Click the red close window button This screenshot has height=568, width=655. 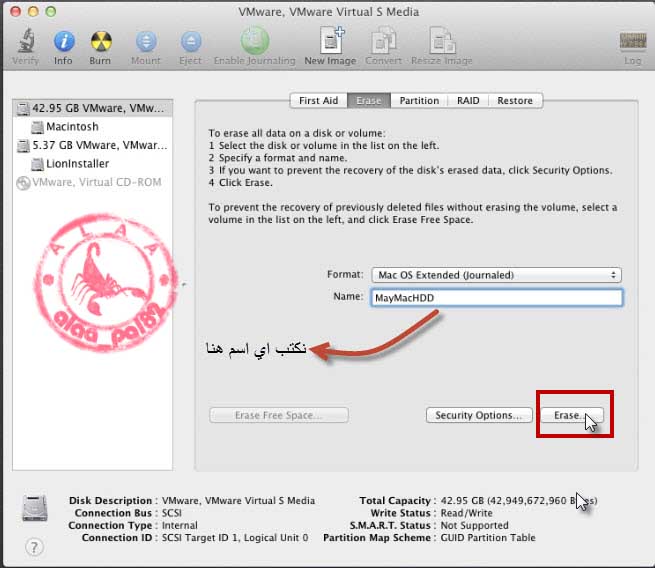15,12
